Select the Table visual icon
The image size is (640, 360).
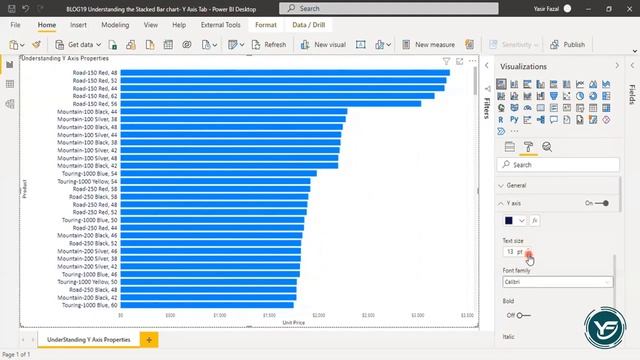coord(593,108)
